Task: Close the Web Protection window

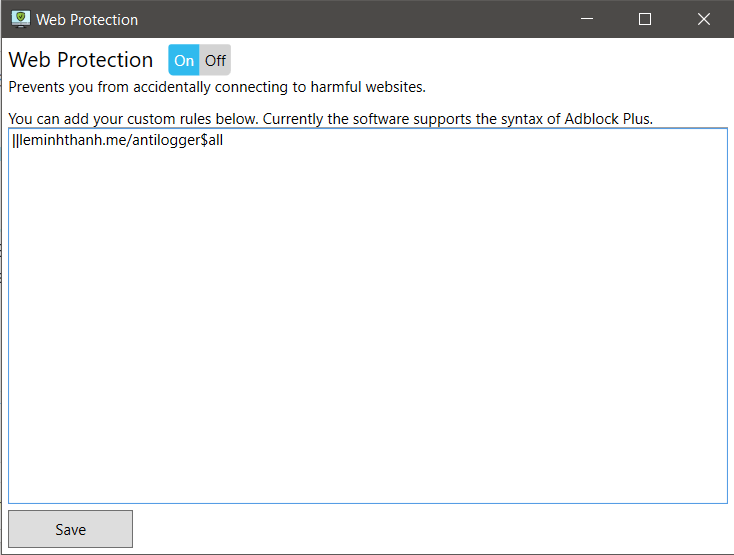Action: coord(703,19)
